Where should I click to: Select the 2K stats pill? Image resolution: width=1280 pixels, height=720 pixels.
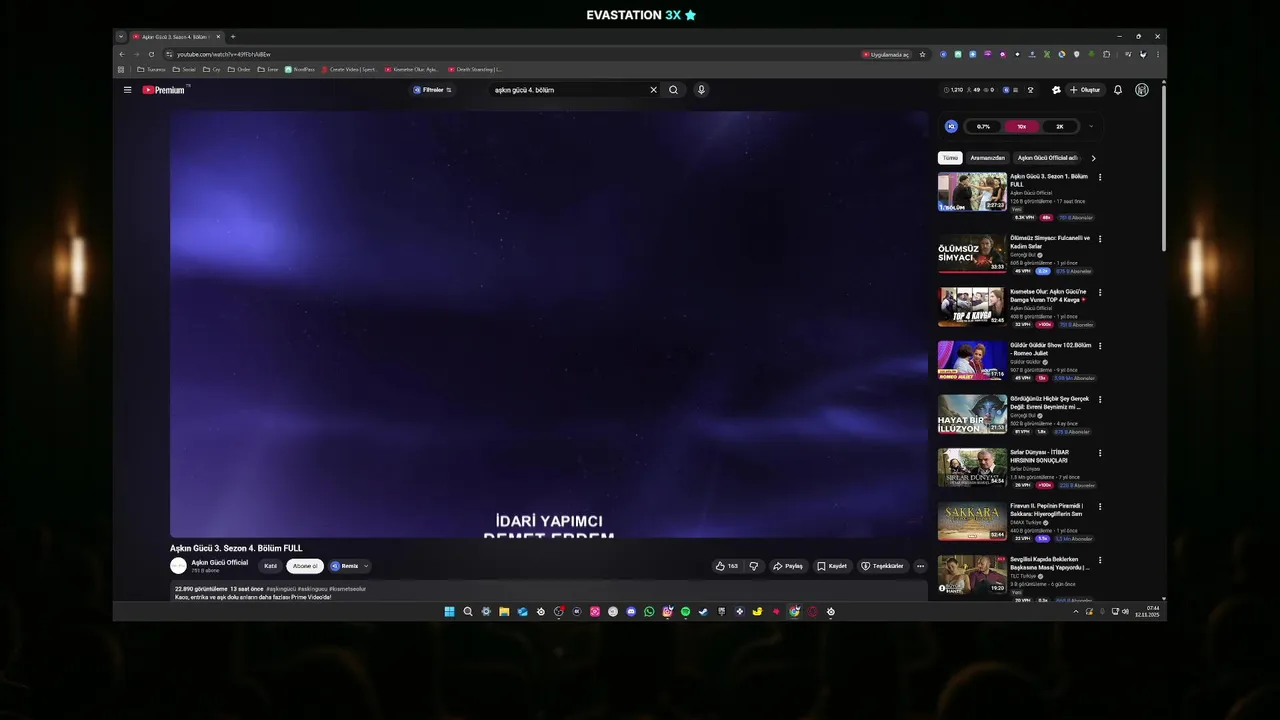[x=1060, y=127]
